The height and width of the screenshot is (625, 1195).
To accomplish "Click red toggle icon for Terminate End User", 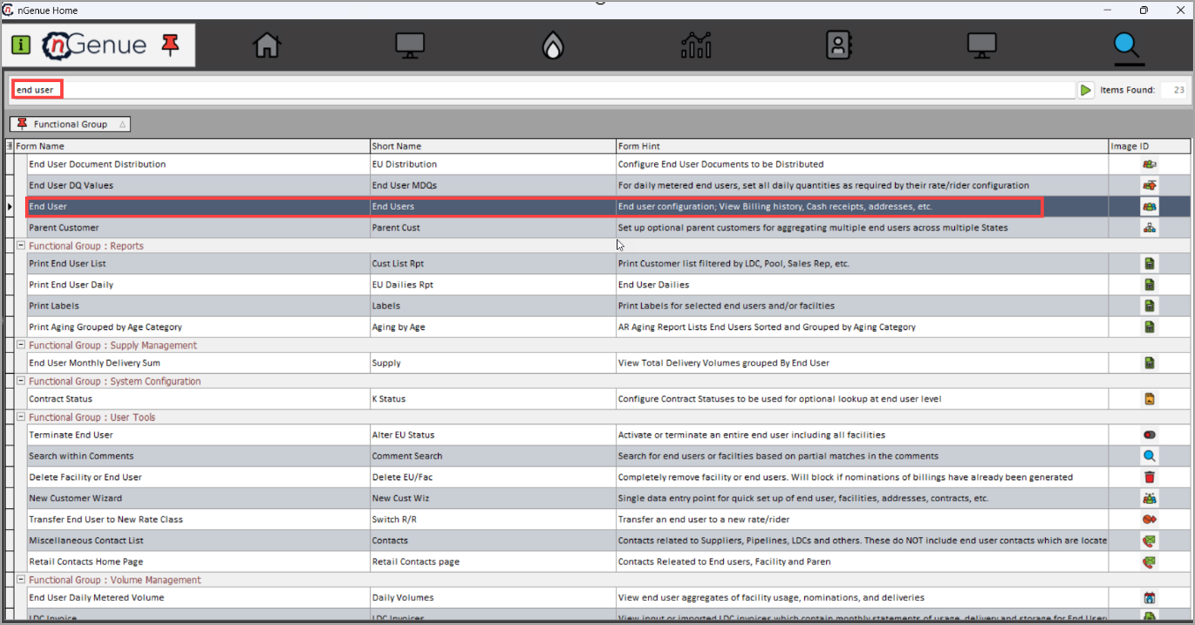I will [x=1149, y=434].
